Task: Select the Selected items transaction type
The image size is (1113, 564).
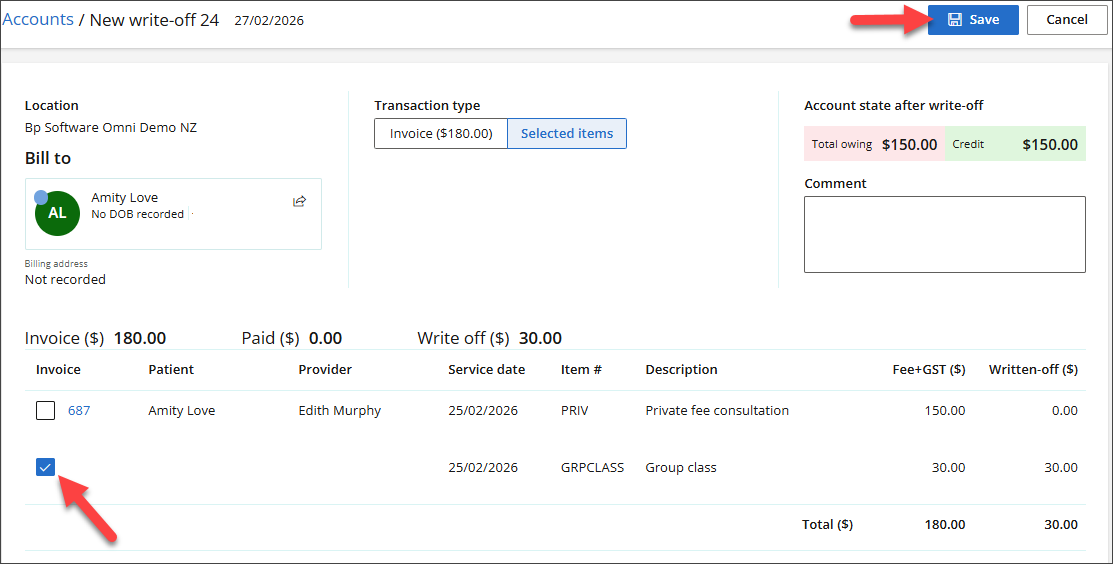Action: coord(567,134)
